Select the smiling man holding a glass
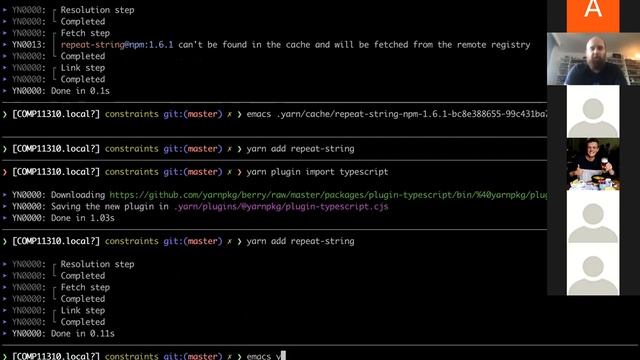640x360 pixels. (593, 164)
